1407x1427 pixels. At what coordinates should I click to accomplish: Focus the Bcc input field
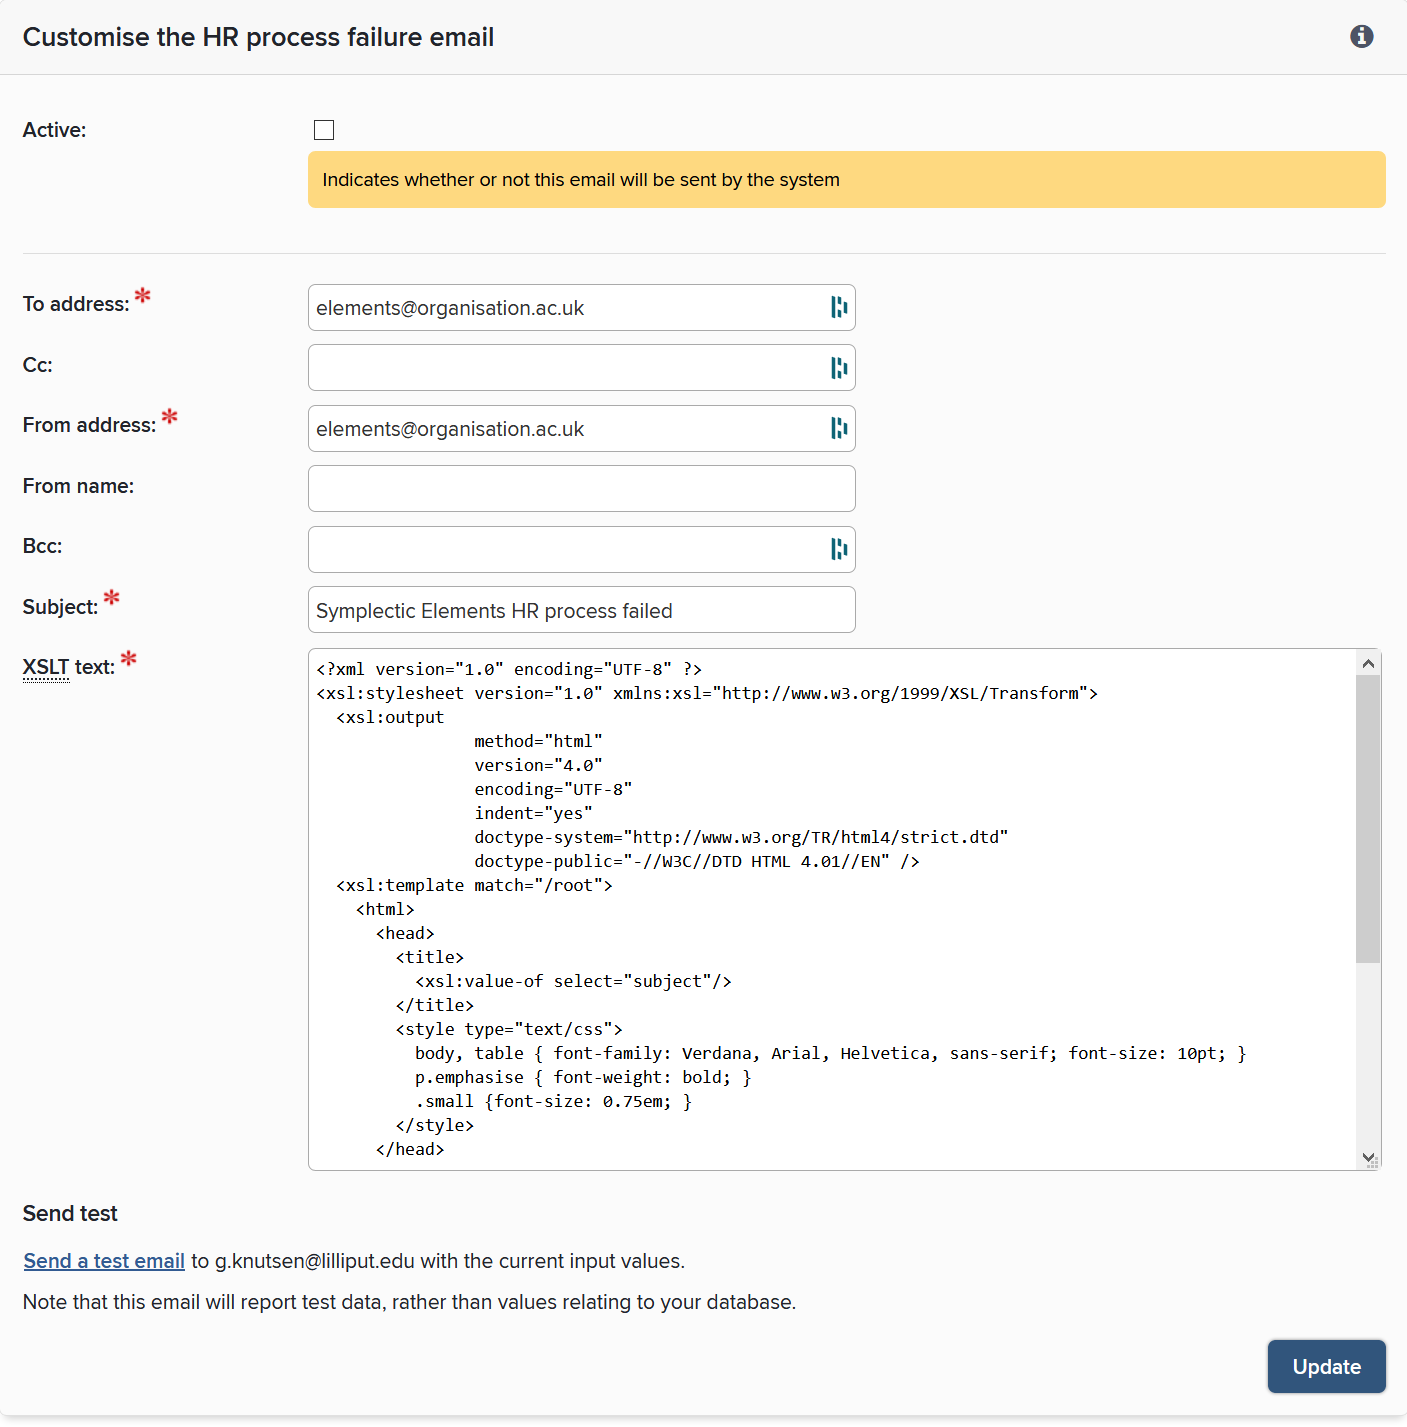click(565, 549)
